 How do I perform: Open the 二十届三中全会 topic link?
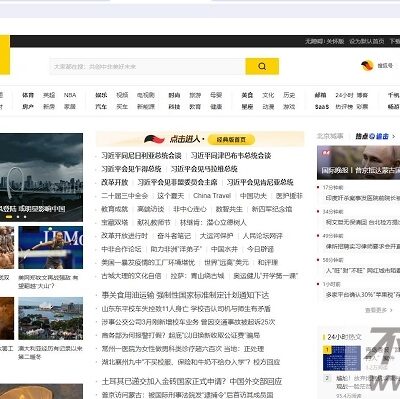point(124,196)
